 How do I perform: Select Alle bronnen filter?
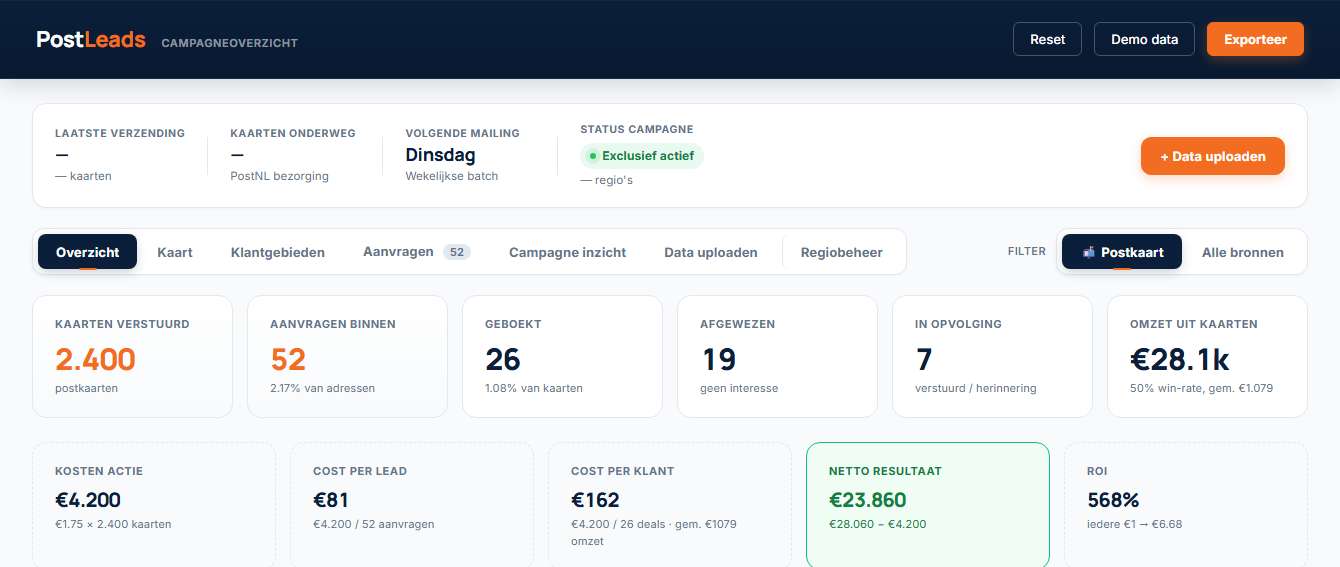(1243, 252)
